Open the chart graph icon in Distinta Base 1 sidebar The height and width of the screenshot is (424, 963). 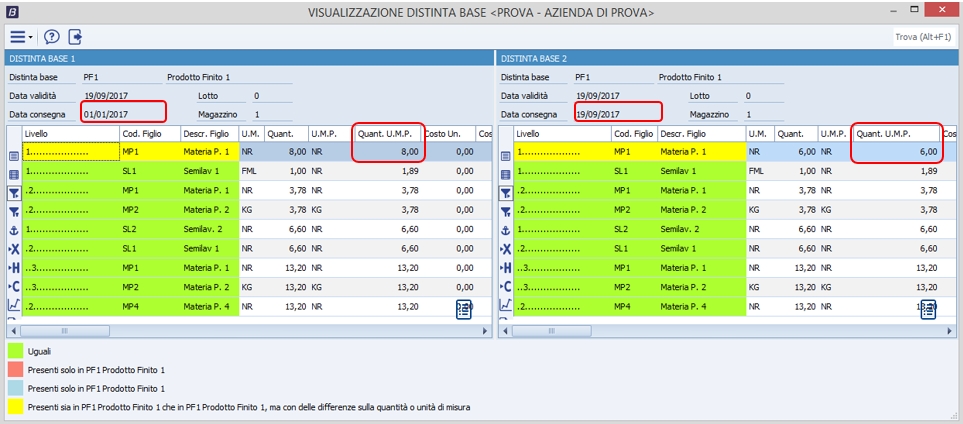click(x=14, y=304)
